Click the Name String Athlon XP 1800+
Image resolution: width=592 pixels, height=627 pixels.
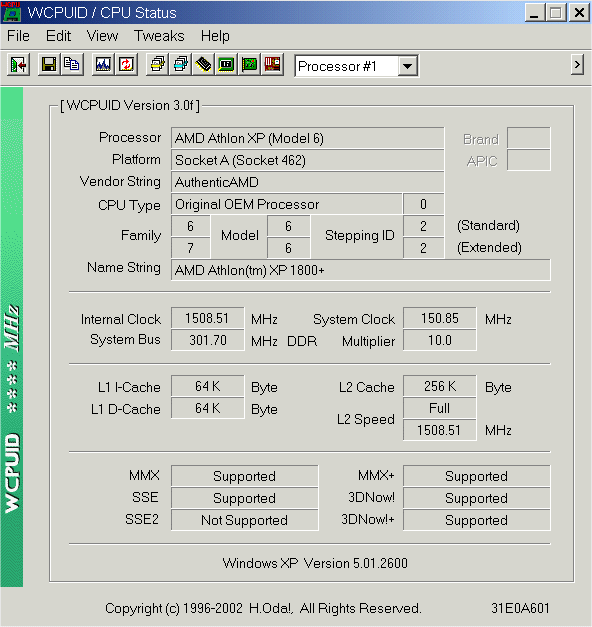point(361,270)
